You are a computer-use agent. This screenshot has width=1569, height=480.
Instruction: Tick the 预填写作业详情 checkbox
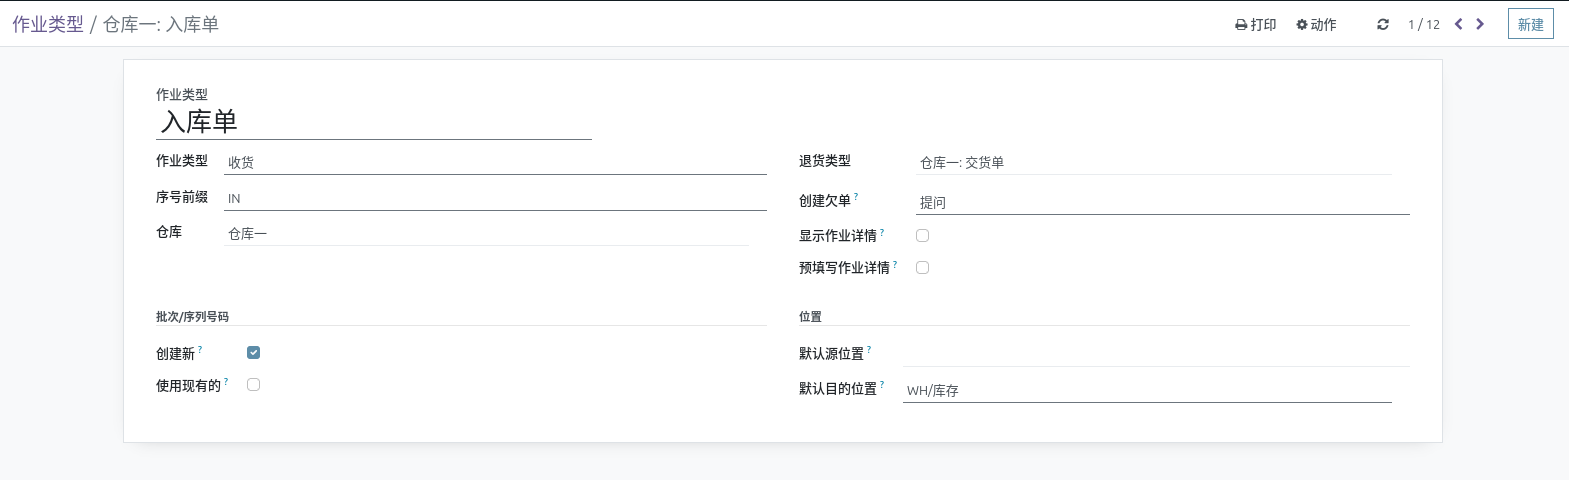click(923, 267)
